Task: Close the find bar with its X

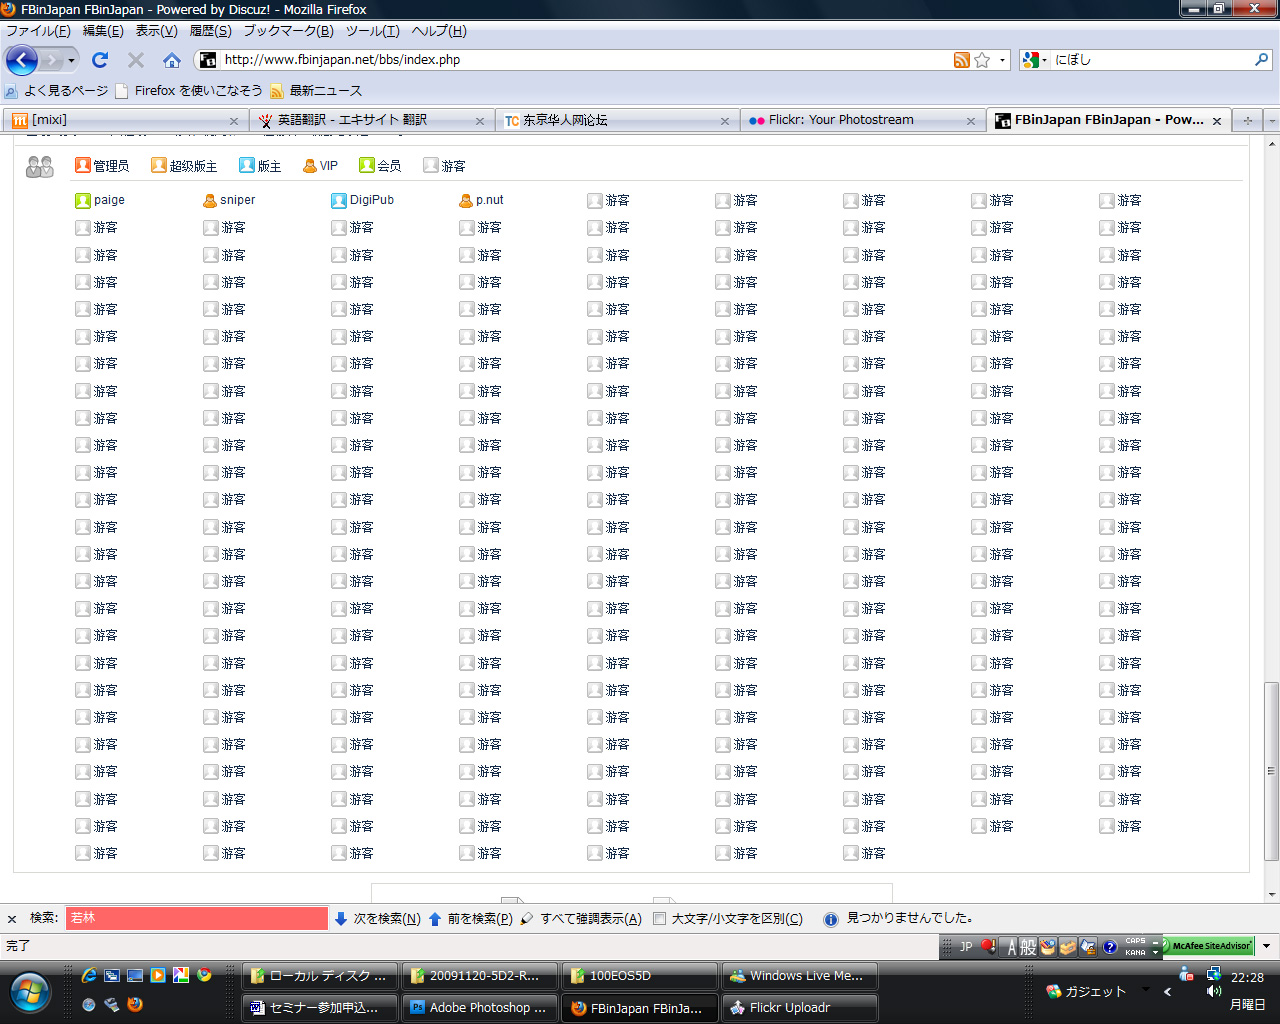Action: tap(12, 918)
